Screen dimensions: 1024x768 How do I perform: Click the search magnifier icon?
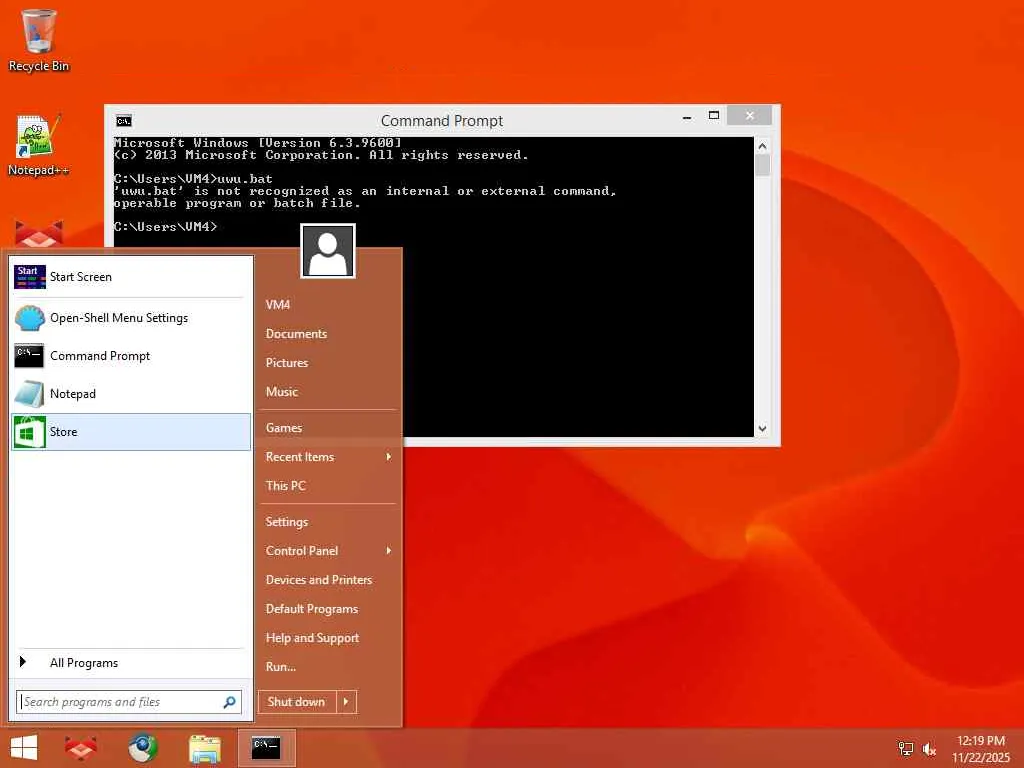point(229,702)
